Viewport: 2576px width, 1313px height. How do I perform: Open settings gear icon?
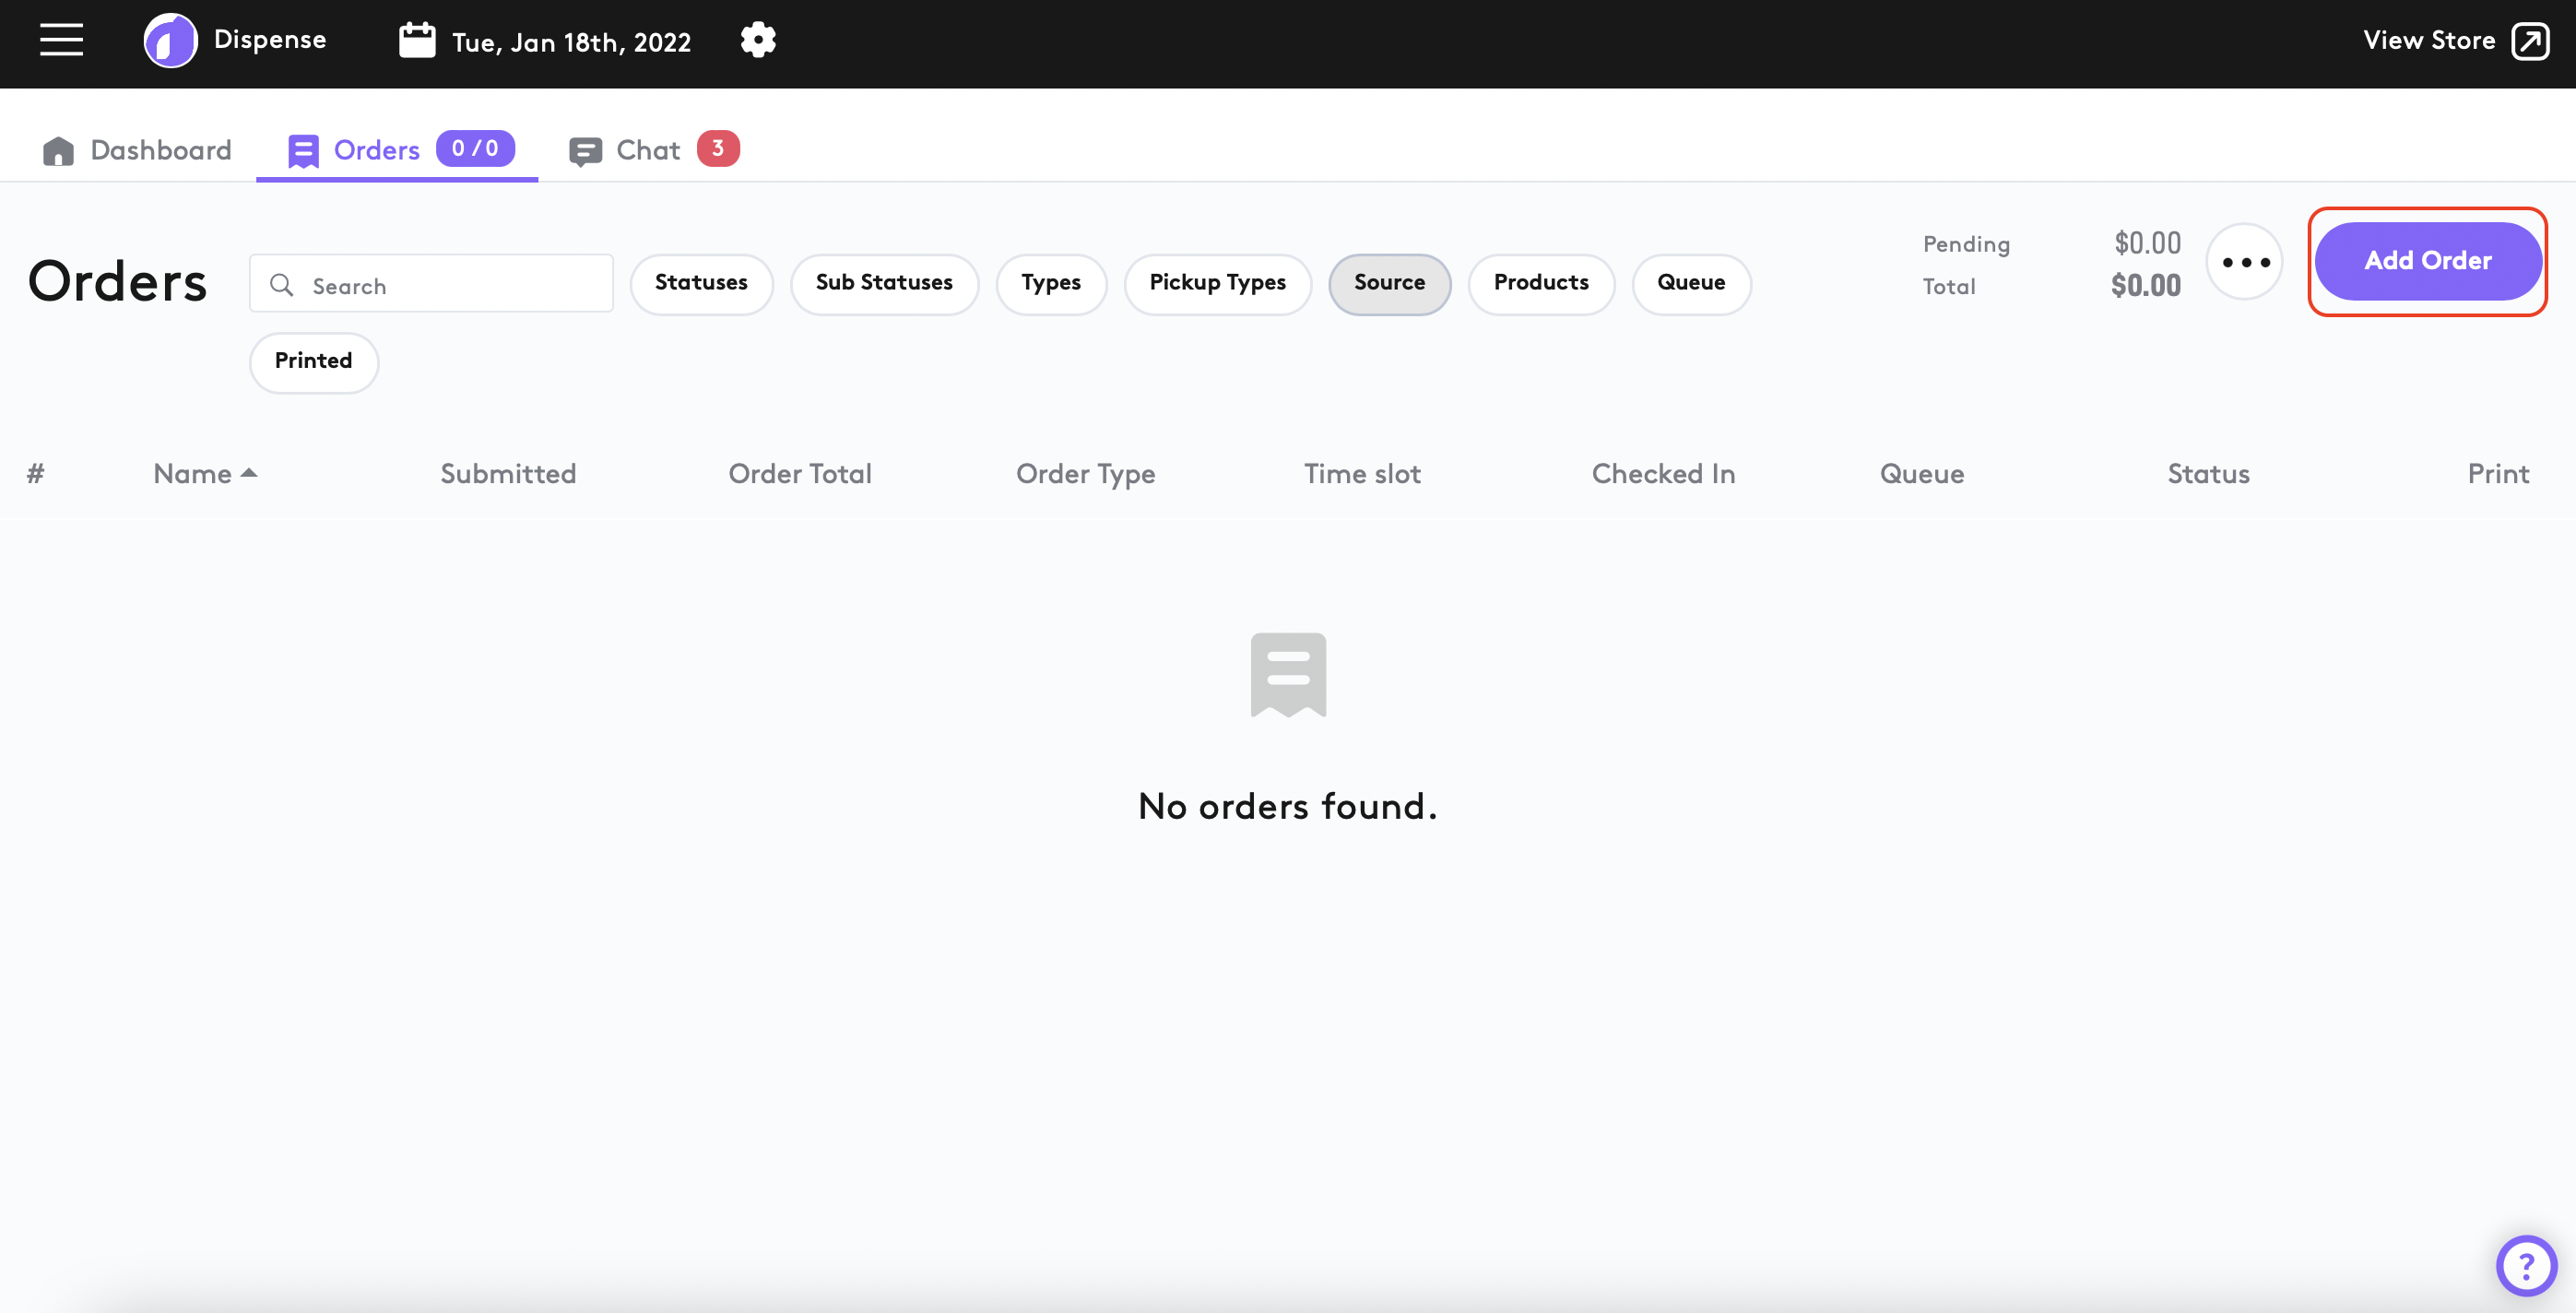click(x=758, y=40)
